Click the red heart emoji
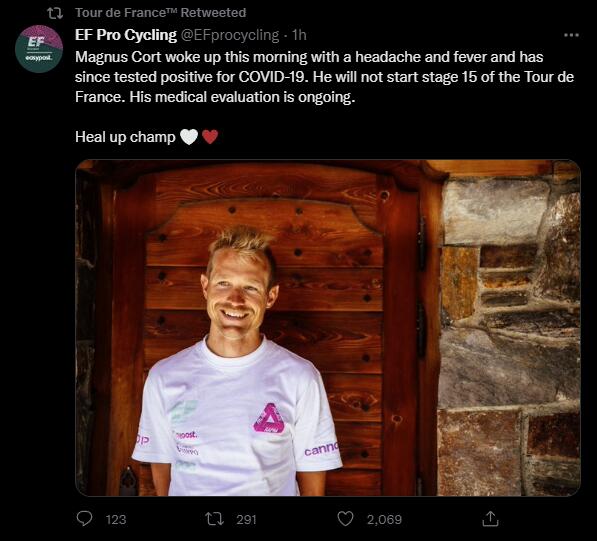Viewport: 597px width, 541px height. click(x=210, y=137)
